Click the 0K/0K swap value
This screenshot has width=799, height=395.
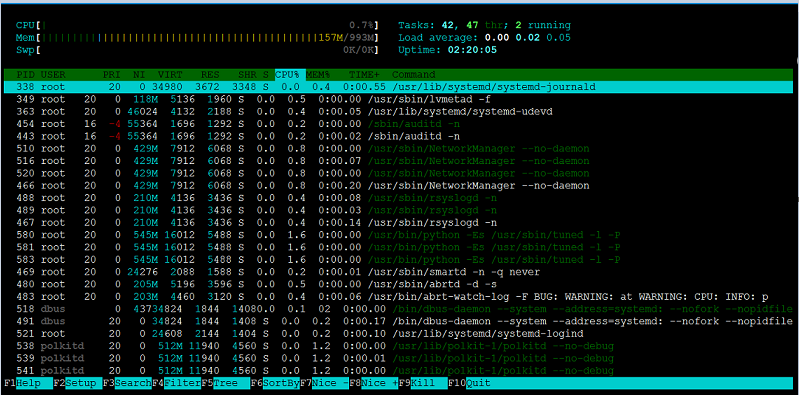coord(360,50)
